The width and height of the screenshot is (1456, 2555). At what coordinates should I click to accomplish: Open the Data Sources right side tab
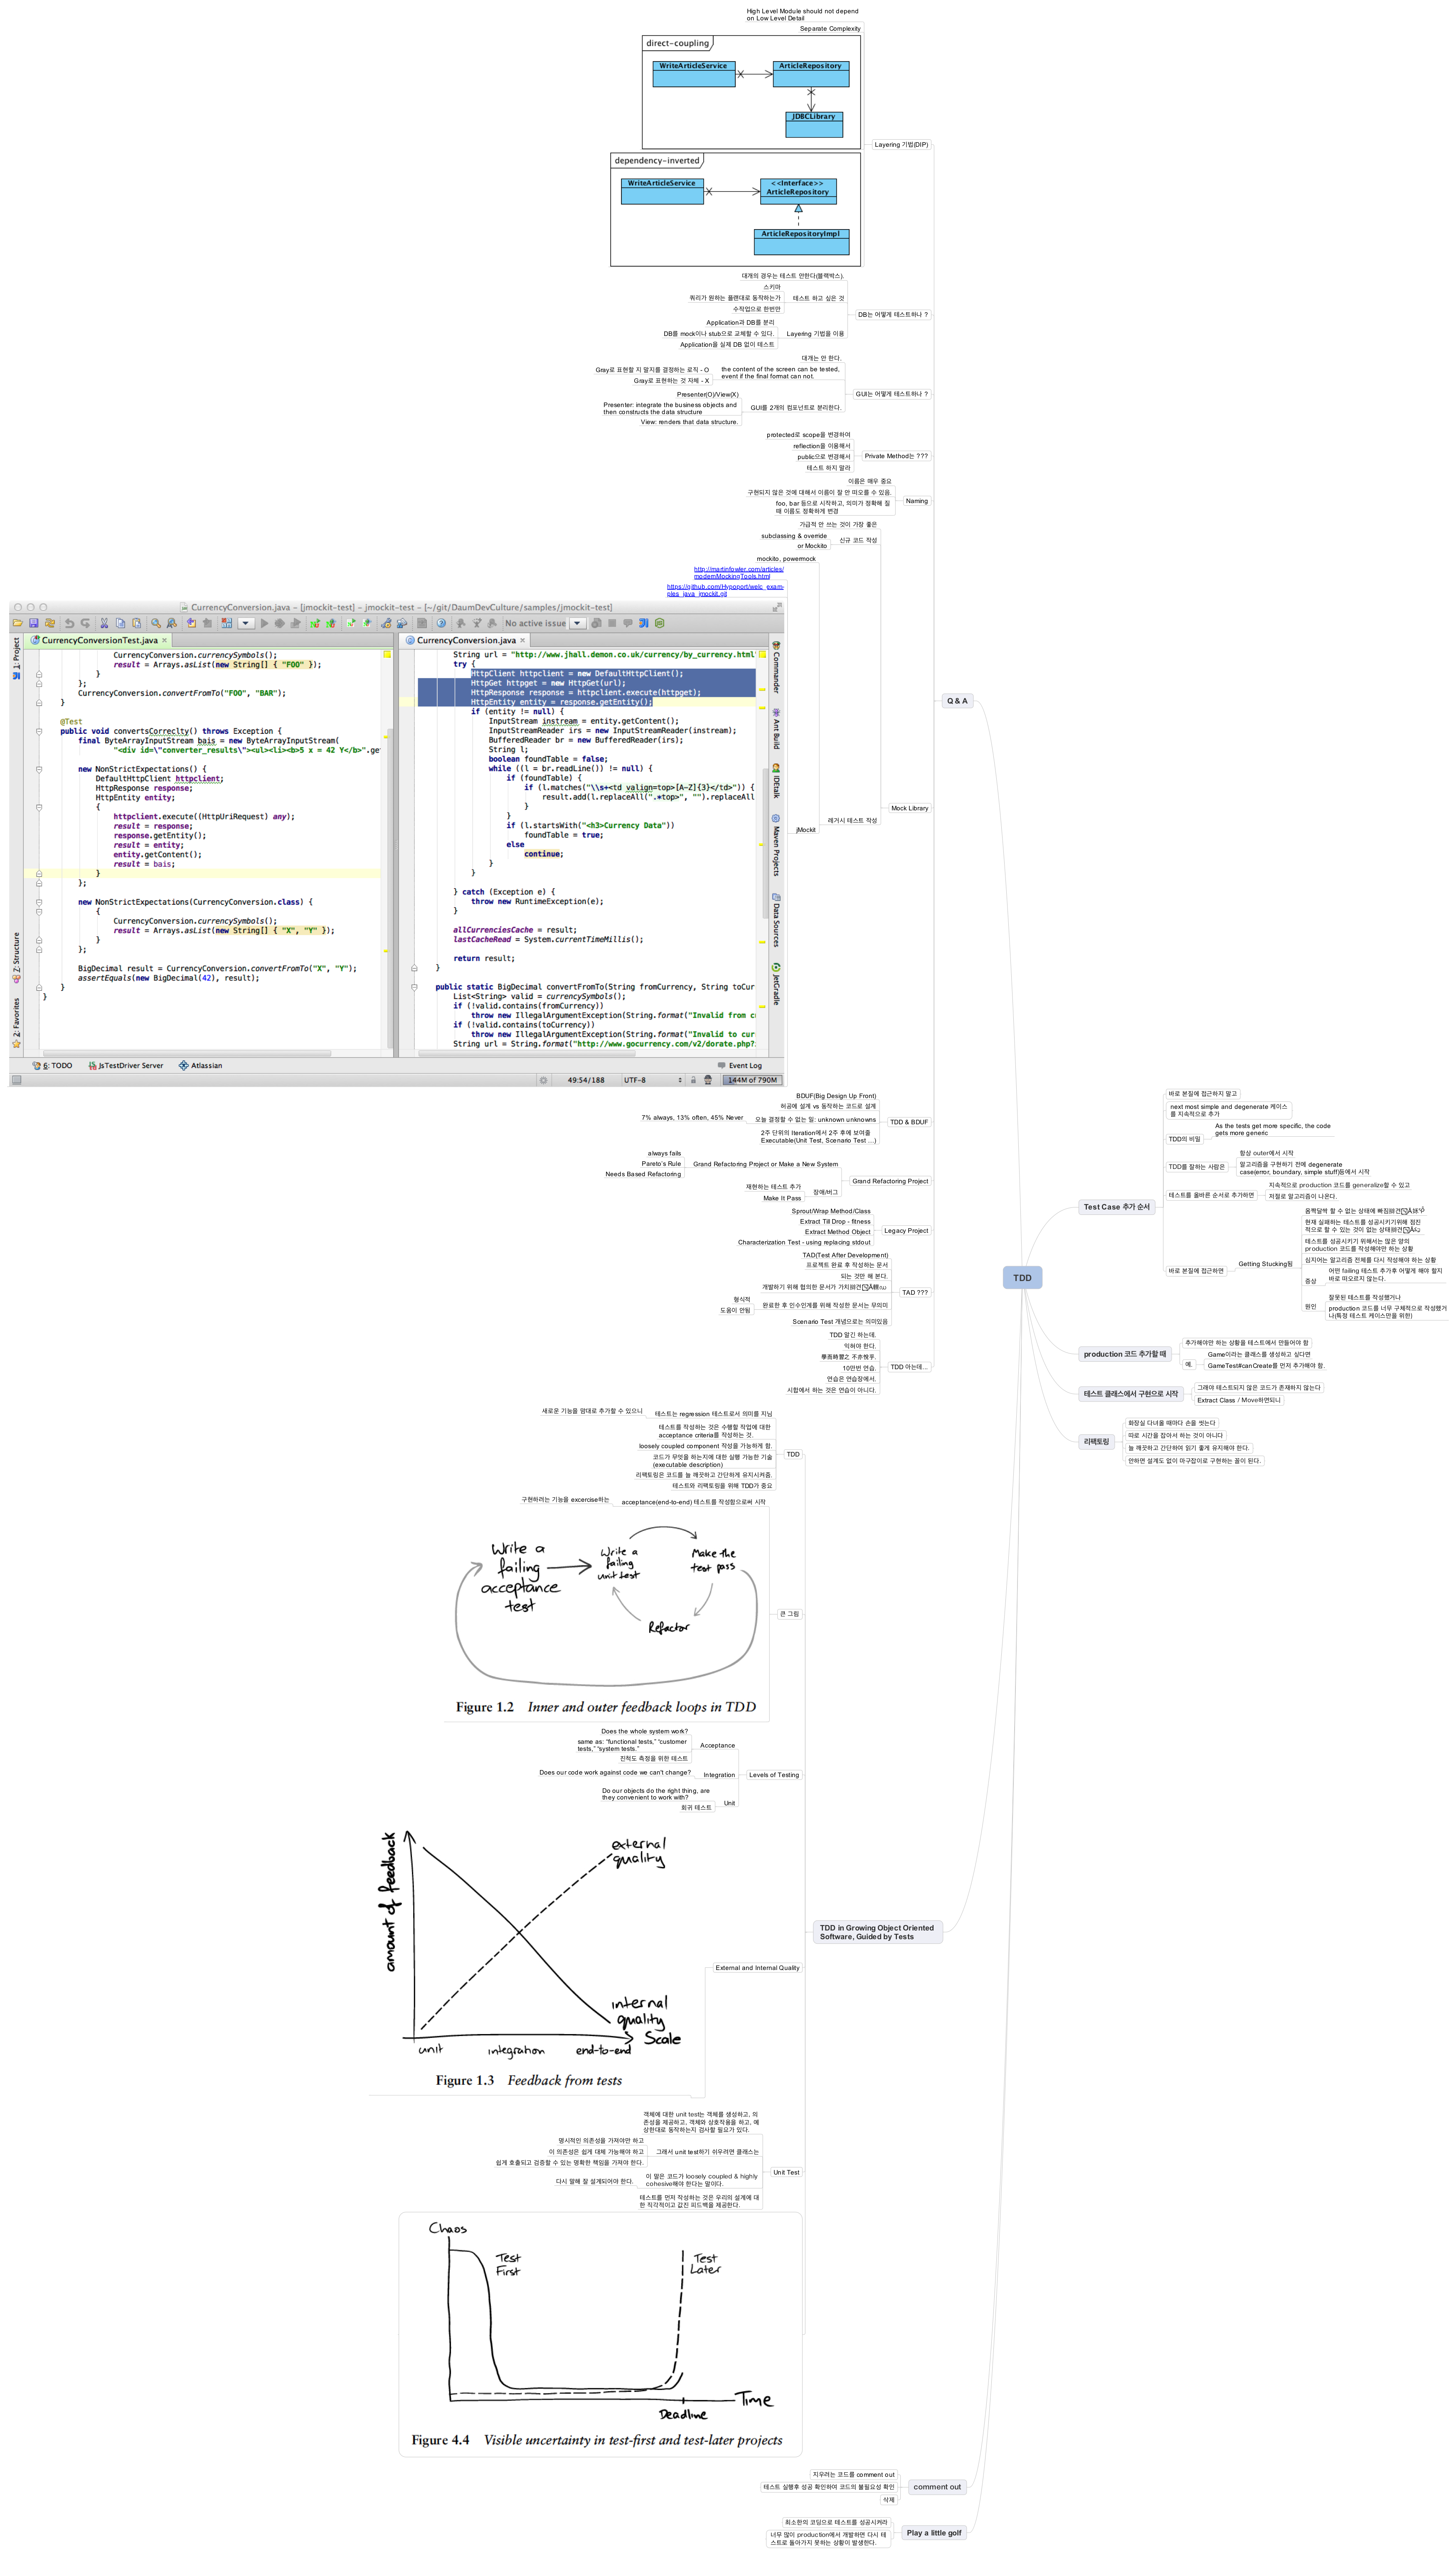tap(776, 920)
